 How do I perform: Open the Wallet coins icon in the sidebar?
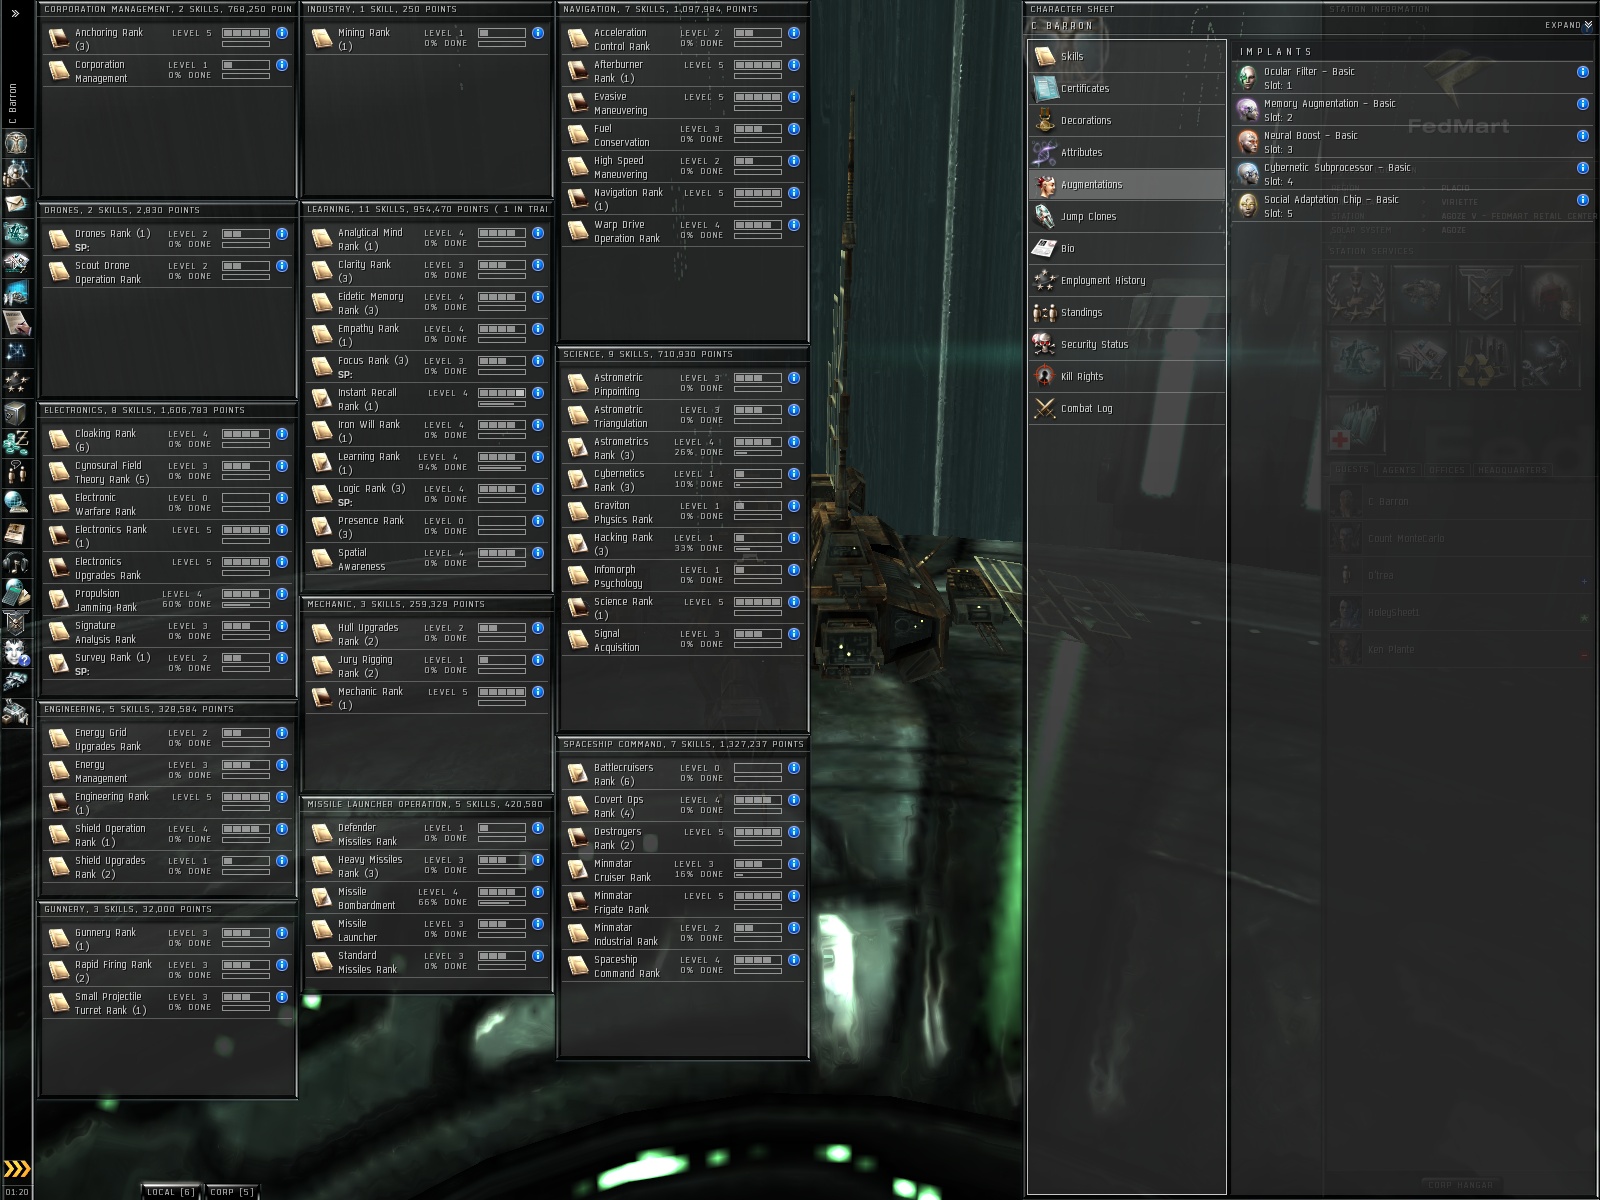16,441
